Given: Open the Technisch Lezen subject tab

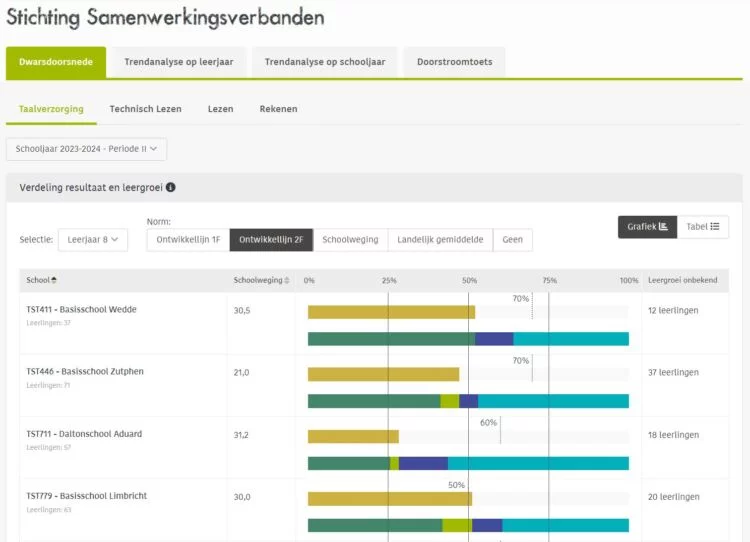Looking at the screenshot, I should pyautogui.click(x=145, y=109).
